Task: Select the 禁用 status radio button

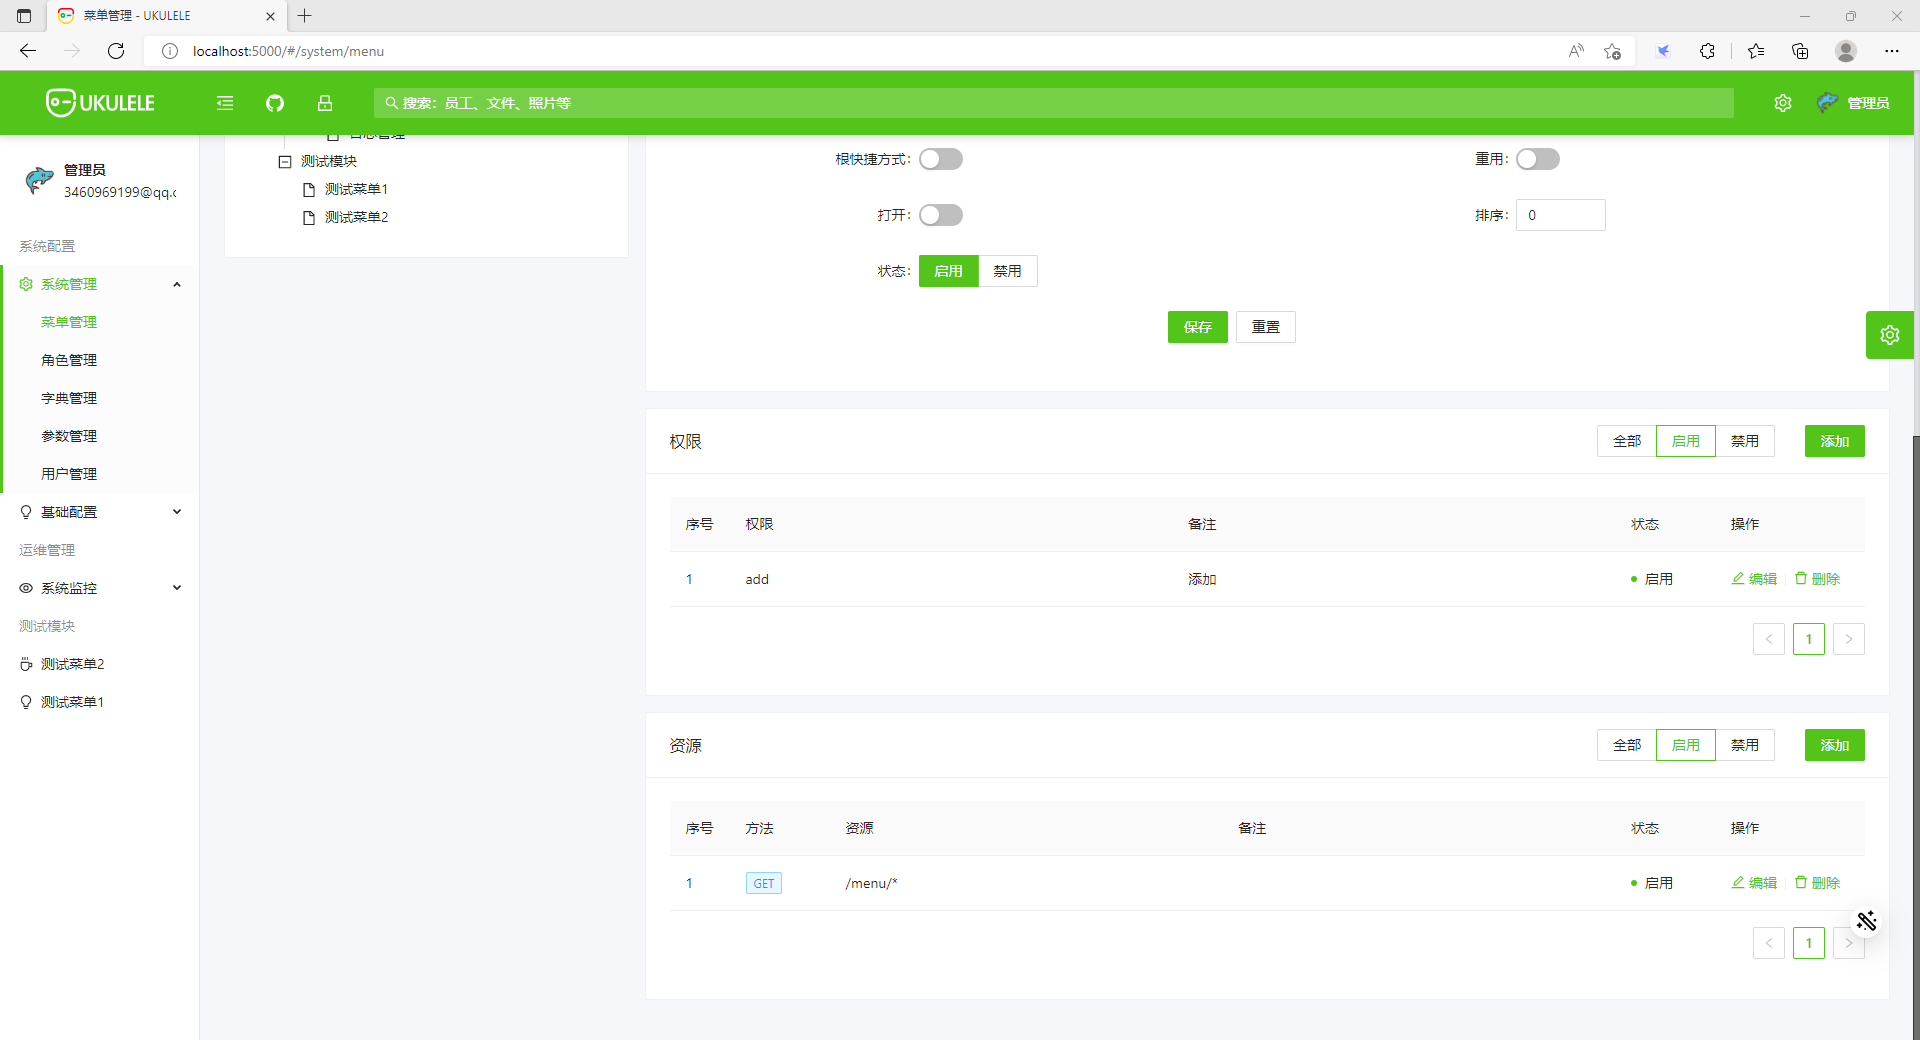Action: pos(1007,271)
